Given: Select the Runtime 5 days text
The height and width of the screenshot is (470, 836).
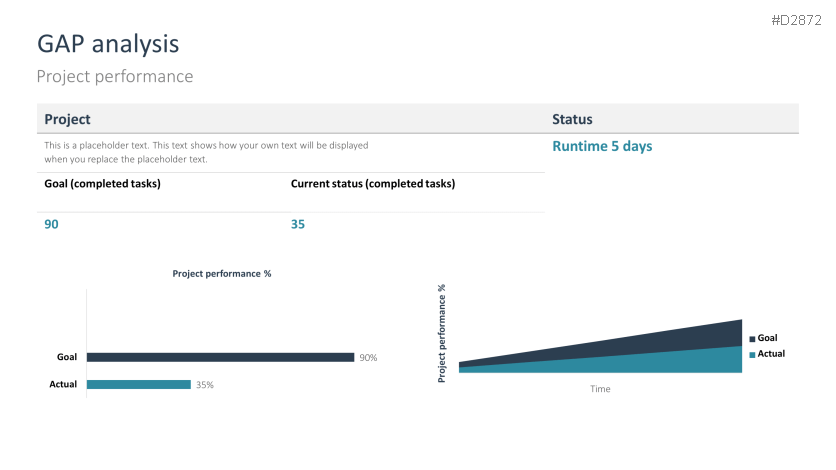Looking at the screenshot, I should [x=602, y=146].
